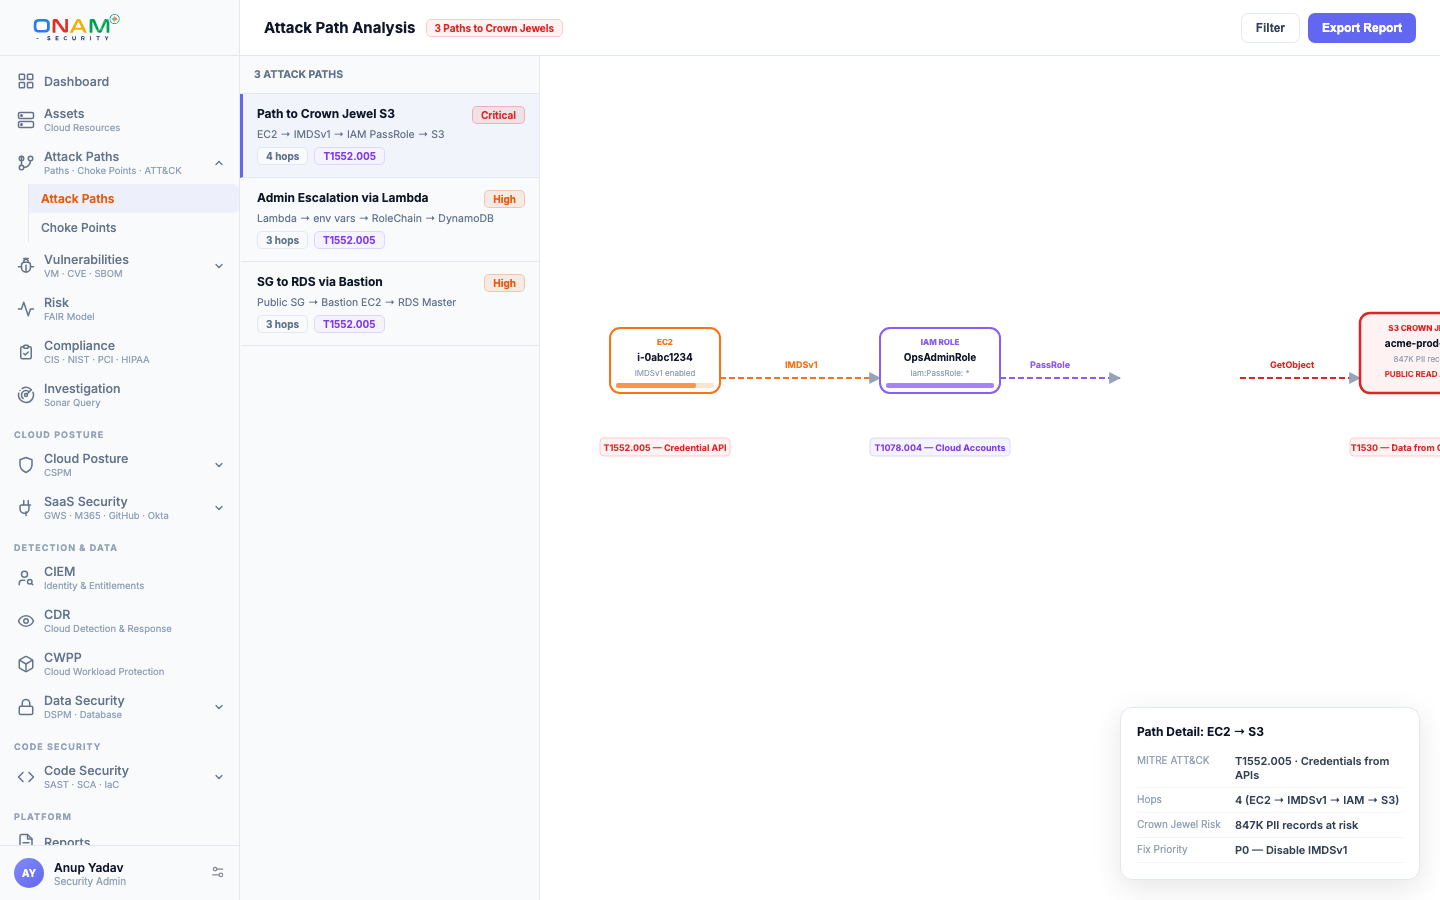Select Admin Escalation via Lambda path
The image size is (1440, 900).
tap(390, 220)
